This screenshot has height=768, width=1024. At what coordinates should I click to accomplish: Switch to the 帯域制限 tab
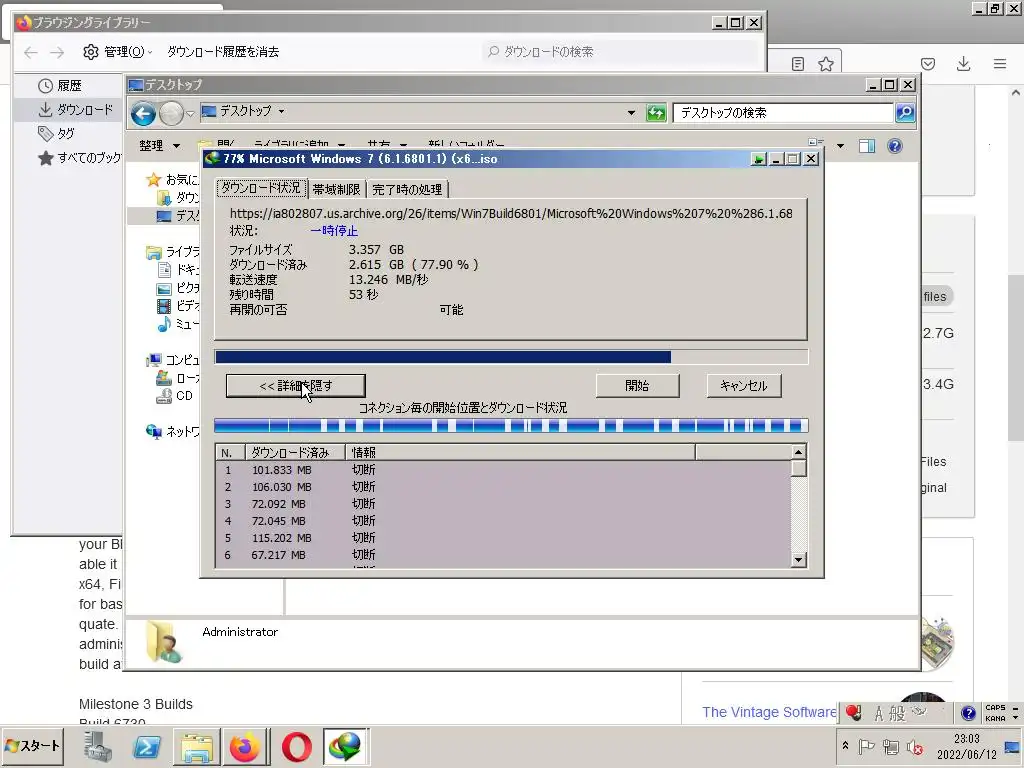point(336,189)
